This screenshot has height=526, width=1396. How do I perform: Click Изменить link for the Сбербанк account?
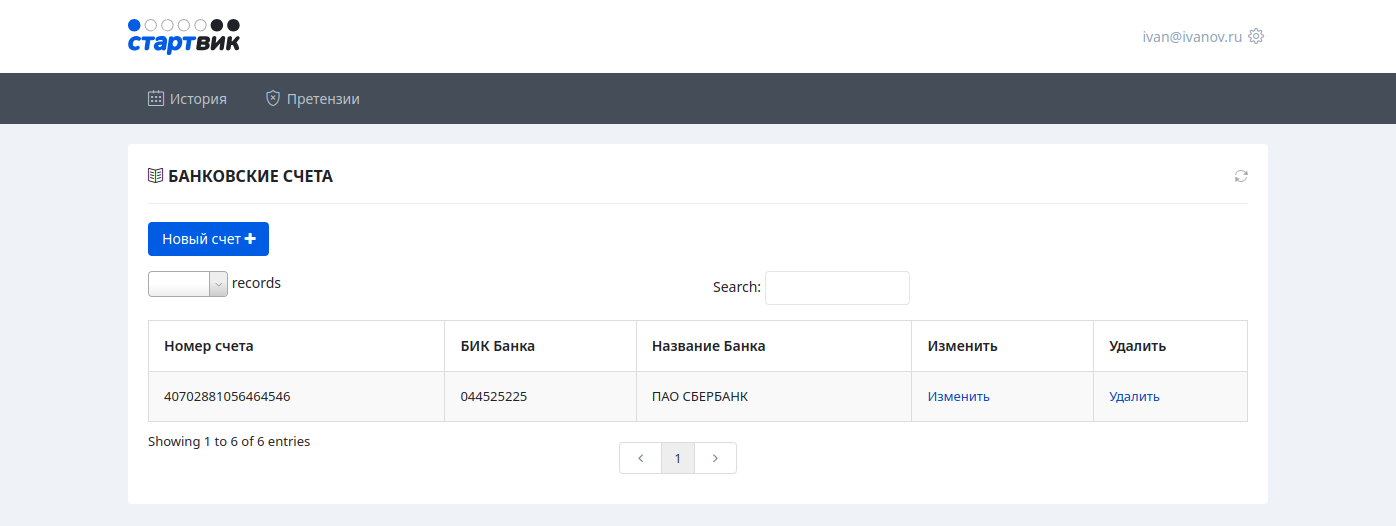[x=958, y=397]
